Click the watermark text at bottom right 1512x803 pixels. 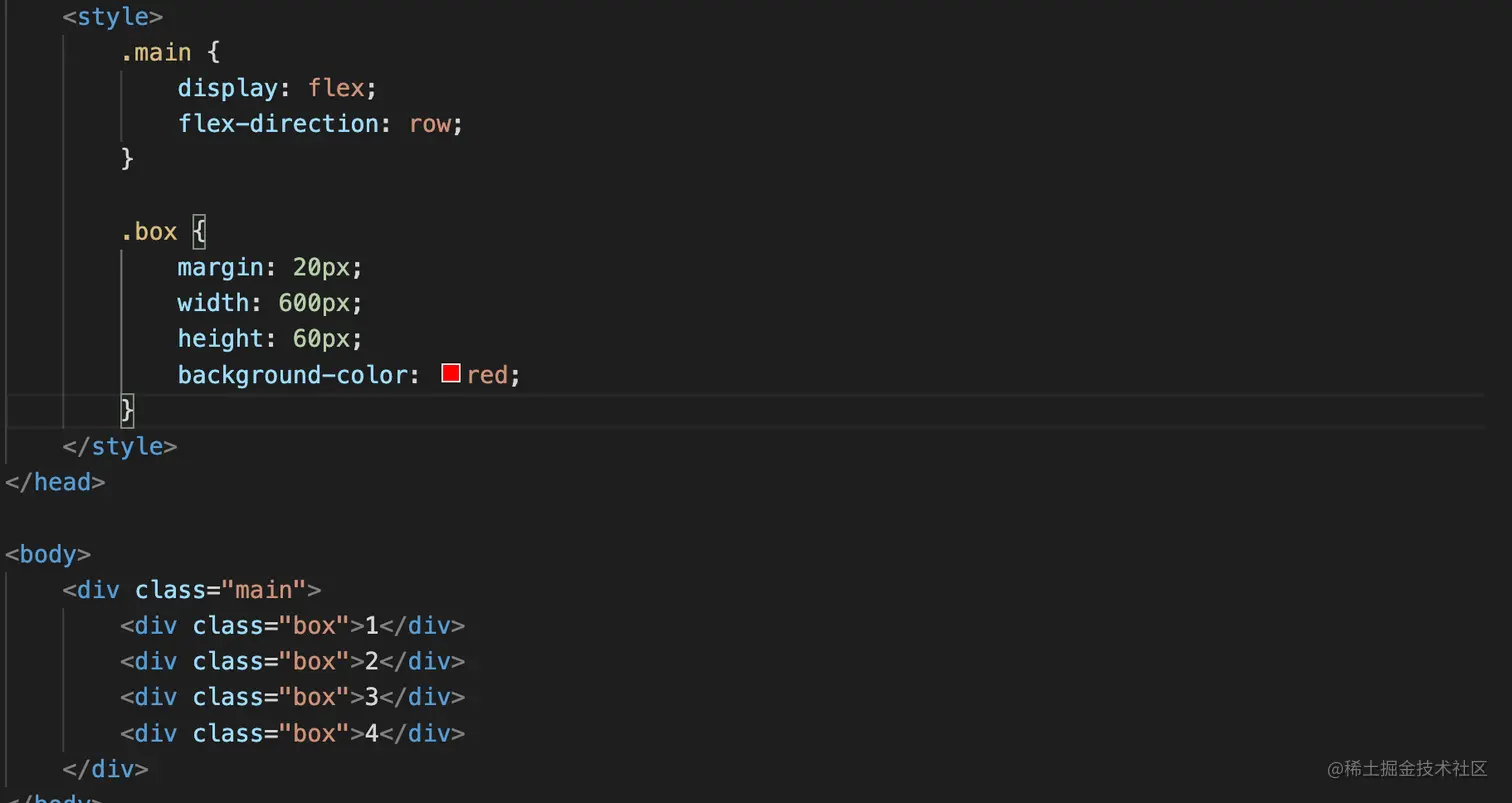pos(1407,768)
